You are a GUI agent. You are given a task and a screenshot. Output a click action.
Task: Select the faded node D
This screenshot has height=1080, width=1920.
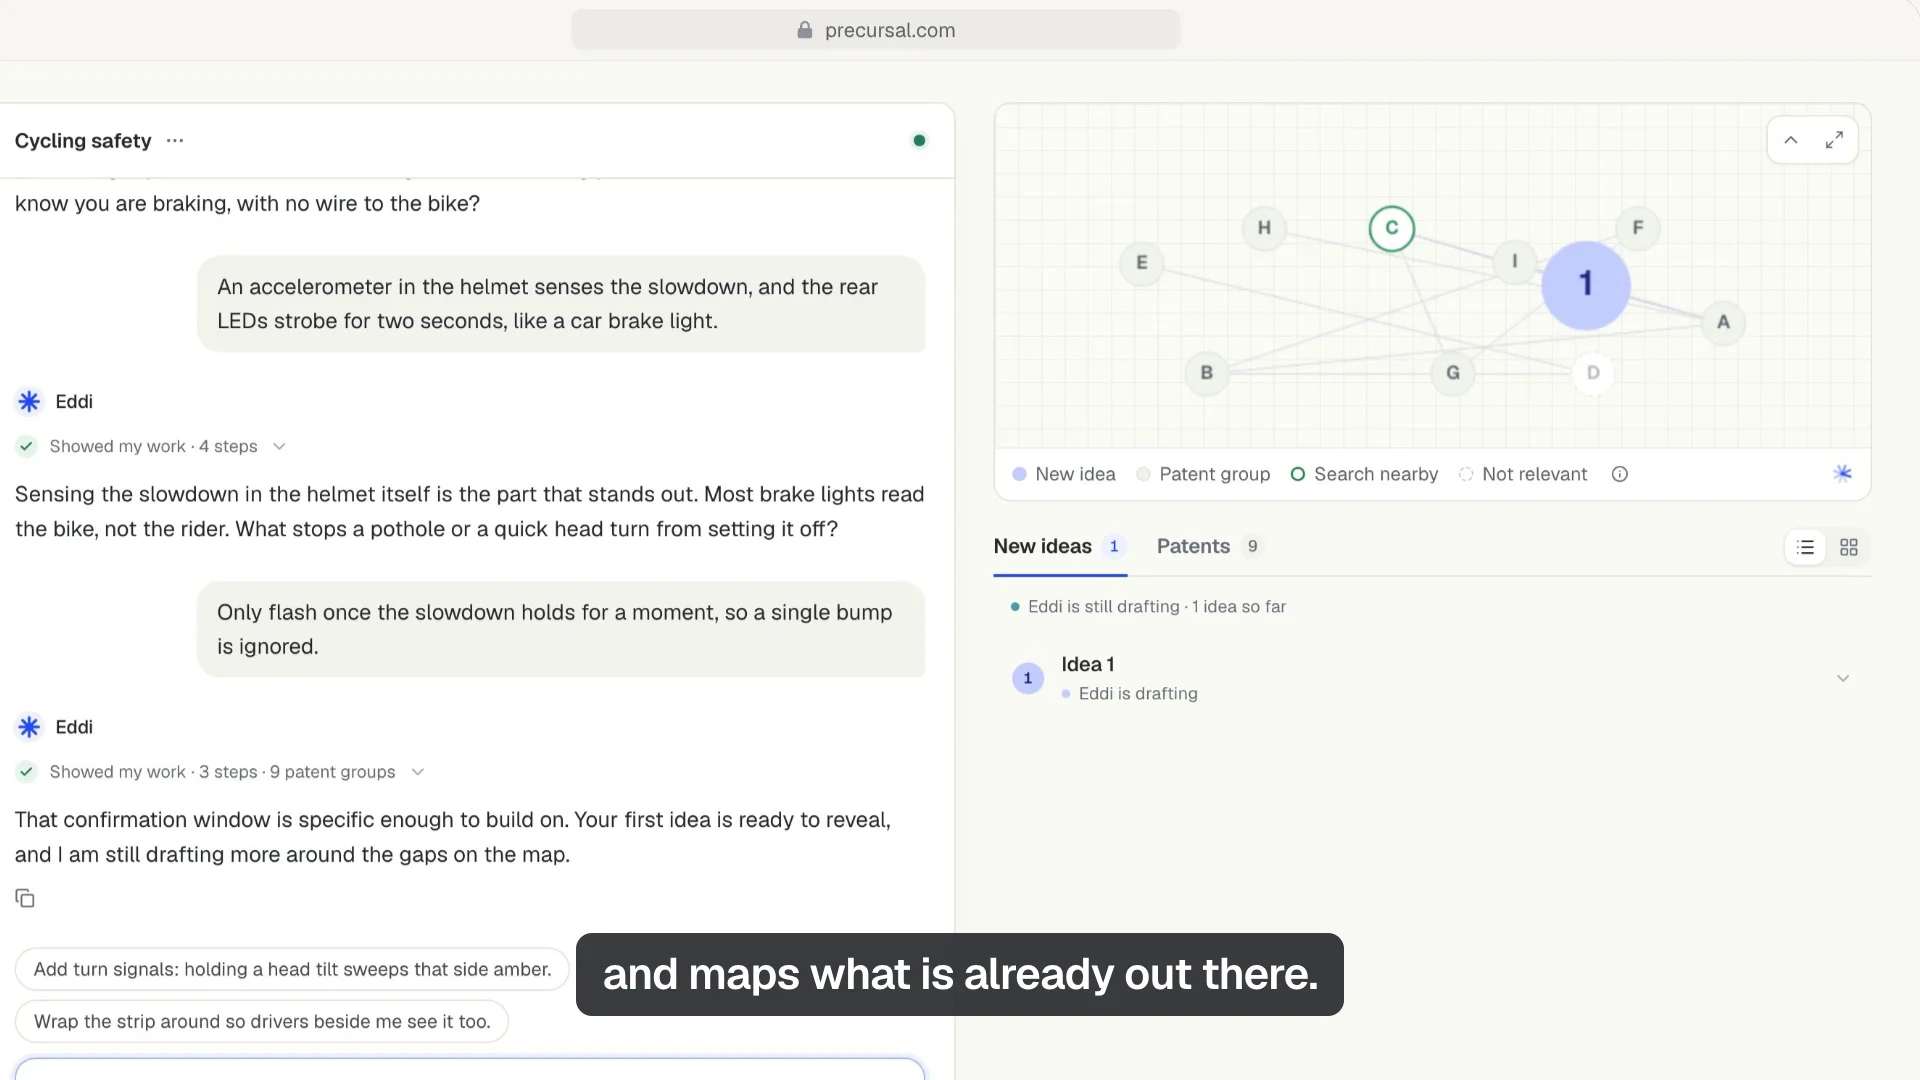click(x=1593, y=373)
